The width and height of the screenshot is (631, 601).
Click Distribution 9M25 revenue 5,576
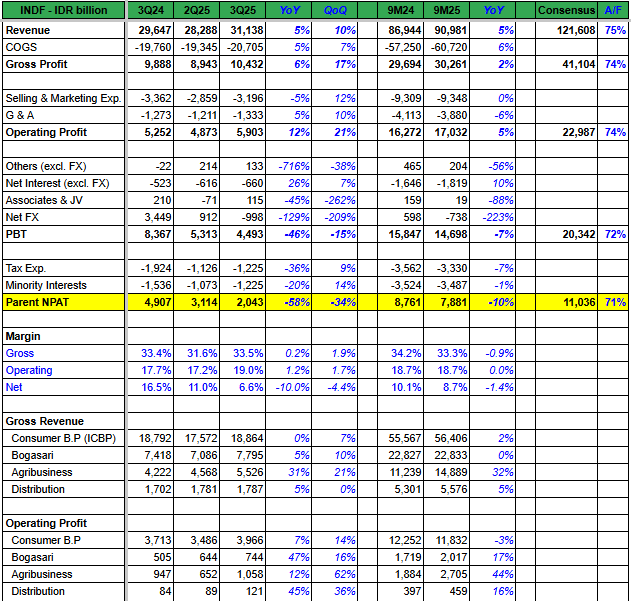[x=454, y=489]
